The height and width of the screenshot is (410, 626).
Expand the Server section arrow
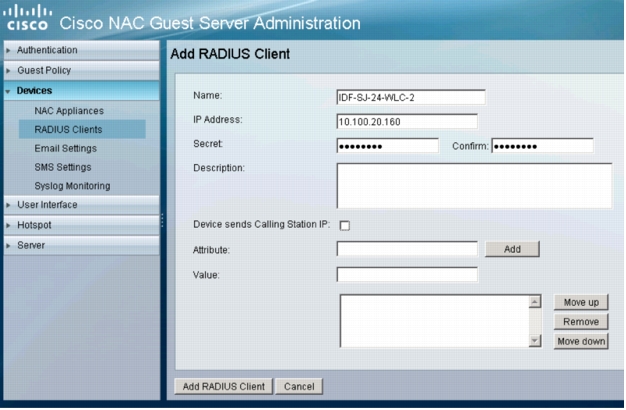tap(8, 246)
